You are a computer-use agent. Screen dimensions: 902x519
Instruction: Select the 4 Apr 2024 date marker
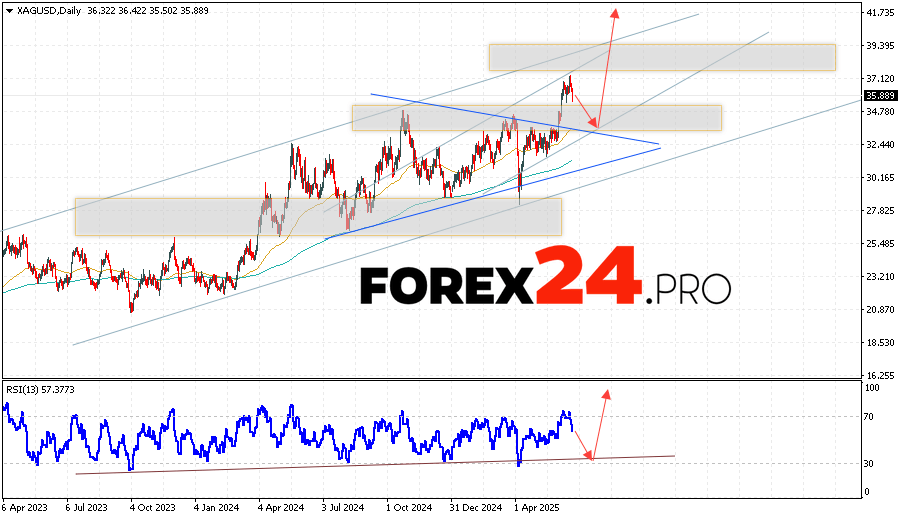279,507
